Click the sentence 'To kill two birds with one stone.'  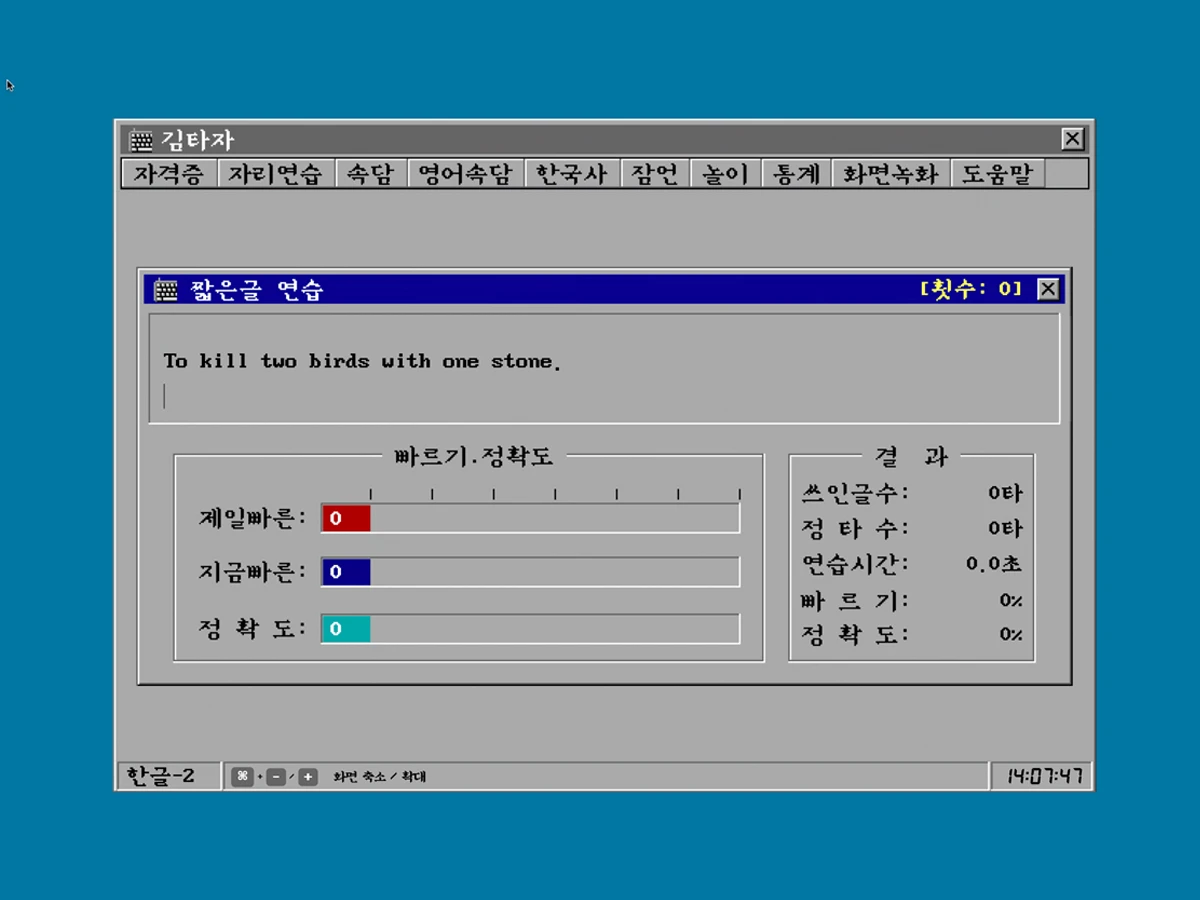(x=362, y=361)
